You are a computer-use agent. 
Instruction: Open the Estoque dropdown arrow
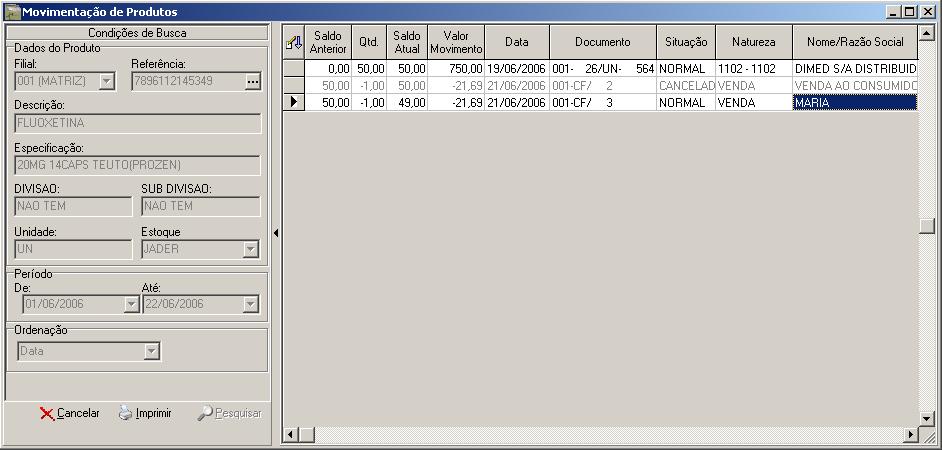(251, 249)
